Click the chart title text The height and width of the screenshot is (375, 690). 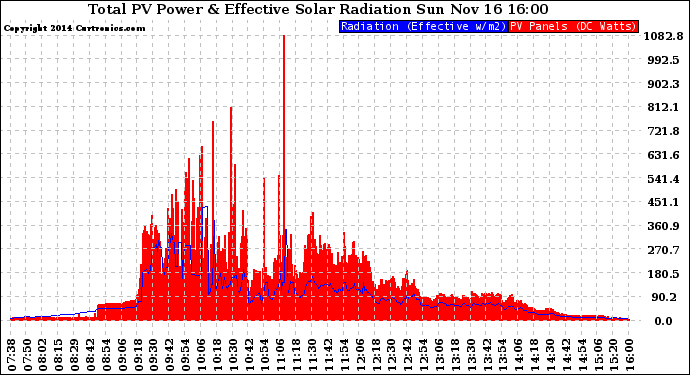[319, 9]
